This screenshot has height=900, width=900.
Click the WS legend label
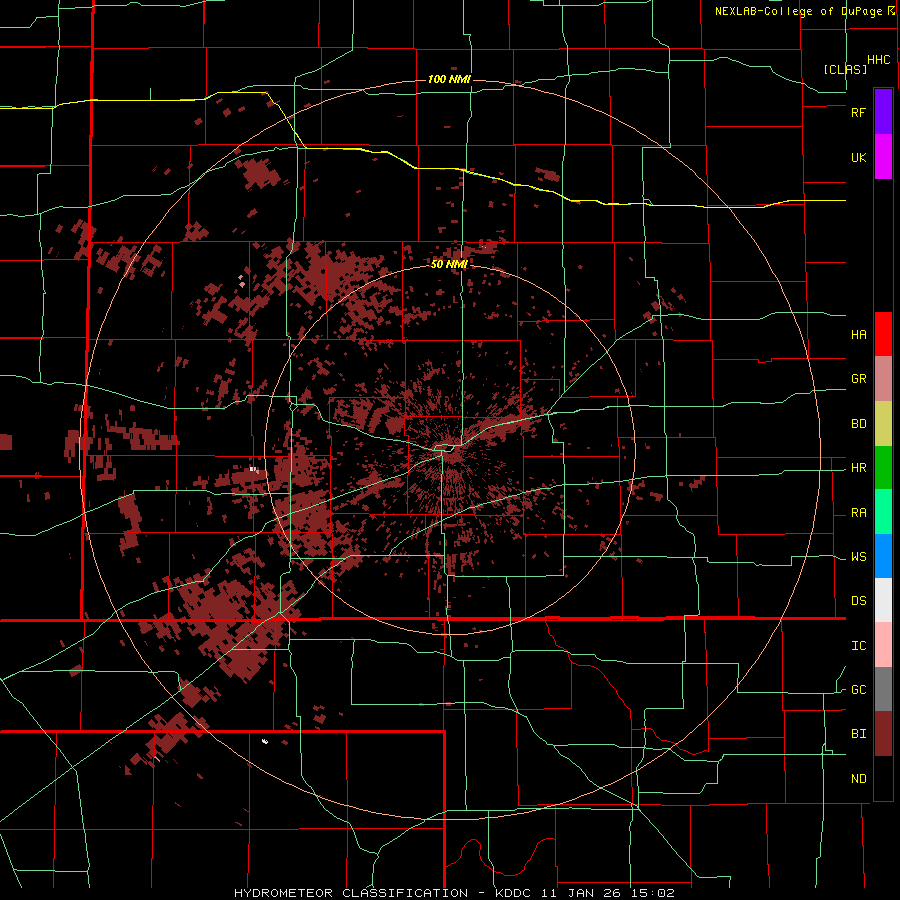858,557
